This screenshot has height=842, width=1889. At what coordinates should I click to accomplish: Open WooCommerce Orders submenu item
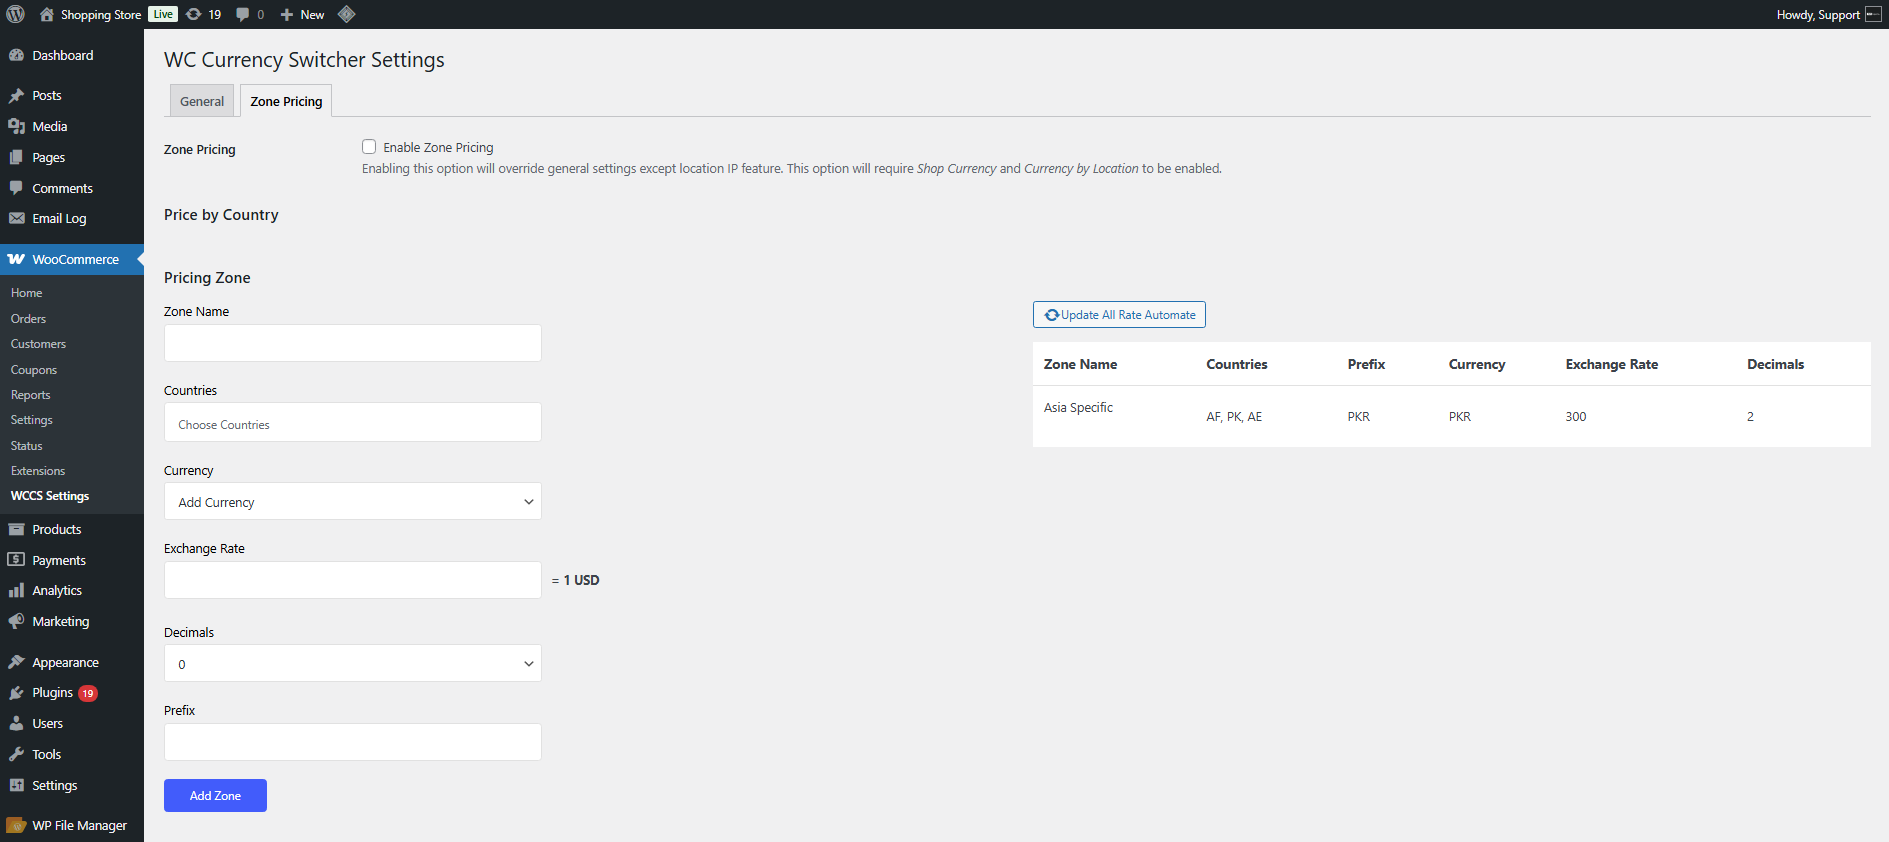[x=28, y=319]
